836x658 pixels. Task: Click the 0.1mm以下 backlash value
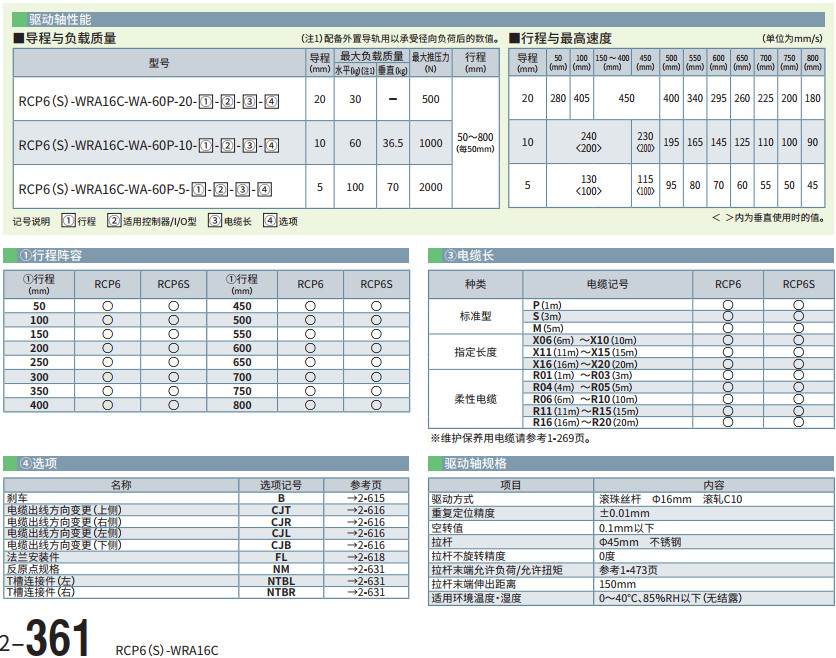[x=626, y=528]
